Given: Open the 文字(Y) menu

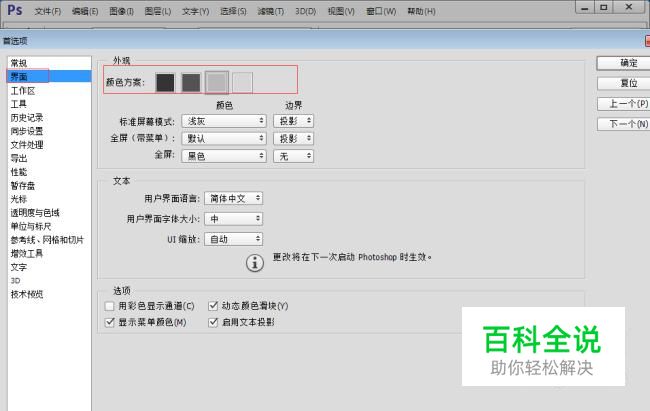Looking at the screenshot, I should (x=195, y=12).
